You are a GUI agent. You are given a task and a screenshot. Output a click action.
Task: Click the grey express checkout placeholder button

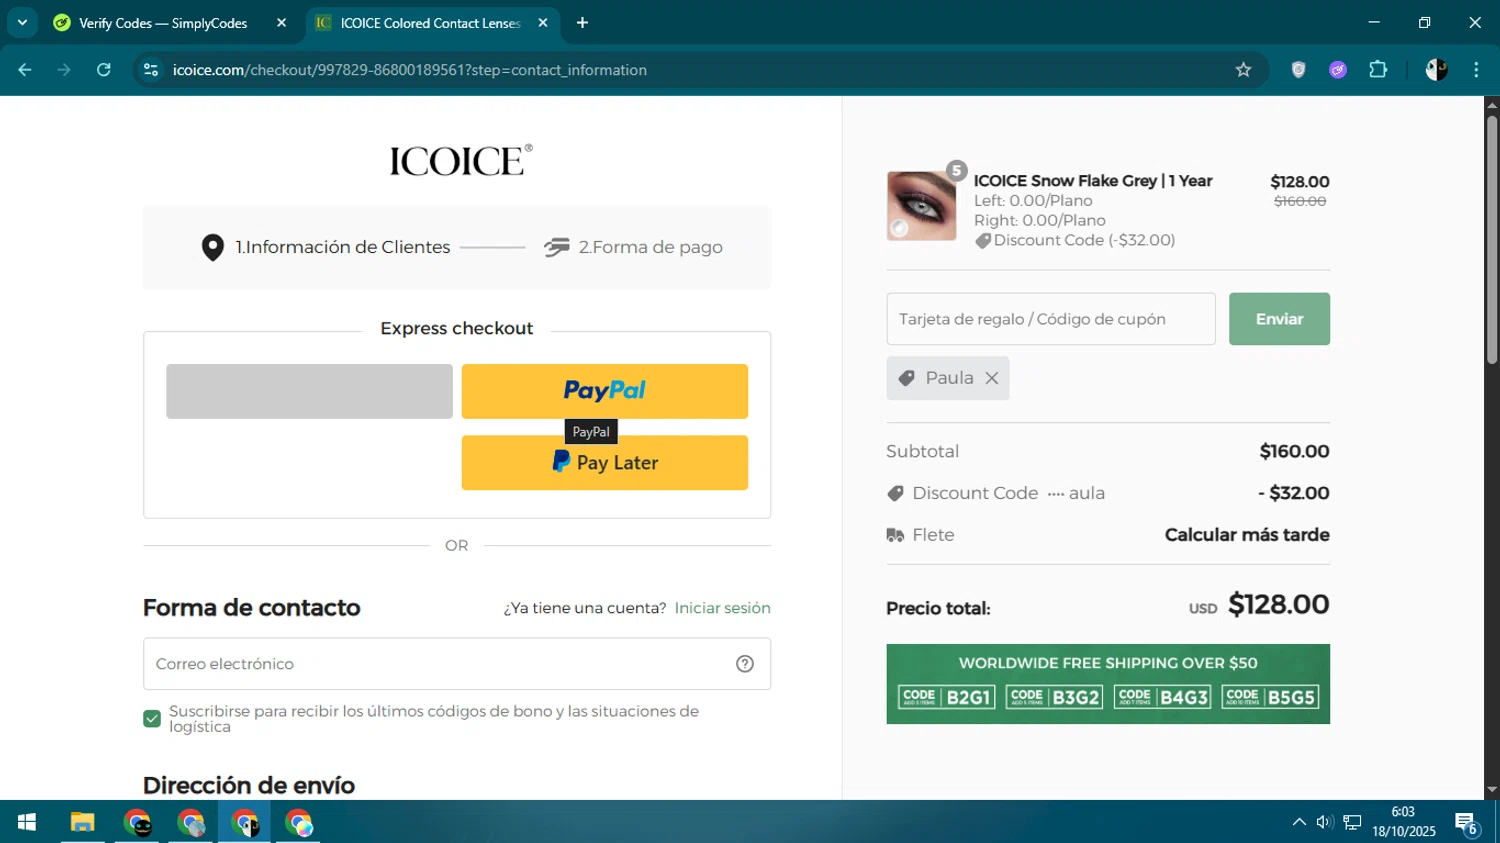pos(309,391)
